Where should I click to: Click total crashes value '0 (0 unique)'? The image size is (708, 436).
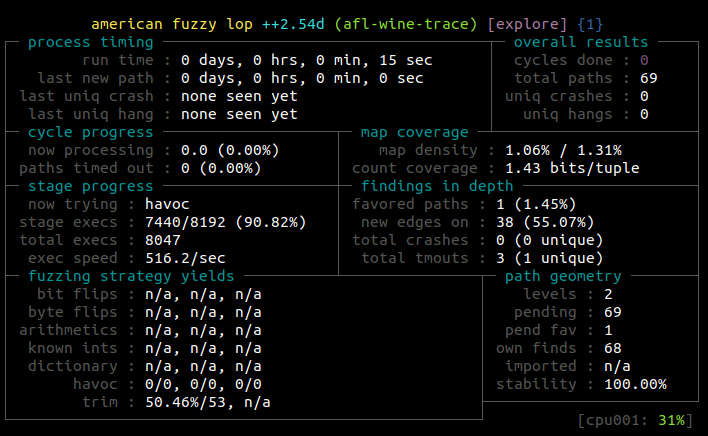pyautogui.click(x=550, y=240)
